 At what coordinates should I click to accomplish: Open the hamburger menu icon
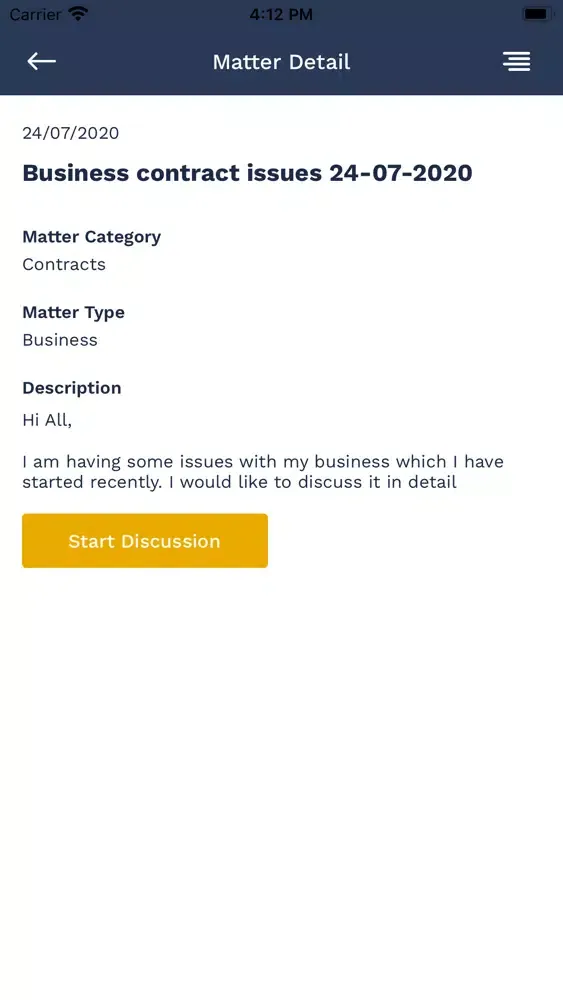coord(516,61)
